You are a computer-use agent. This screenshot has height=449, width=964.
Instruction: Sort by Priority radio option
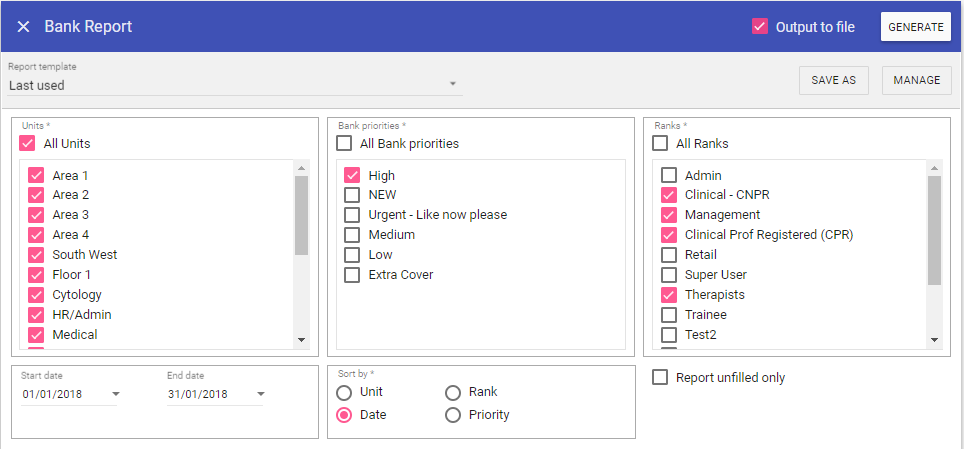click(453, 415)
